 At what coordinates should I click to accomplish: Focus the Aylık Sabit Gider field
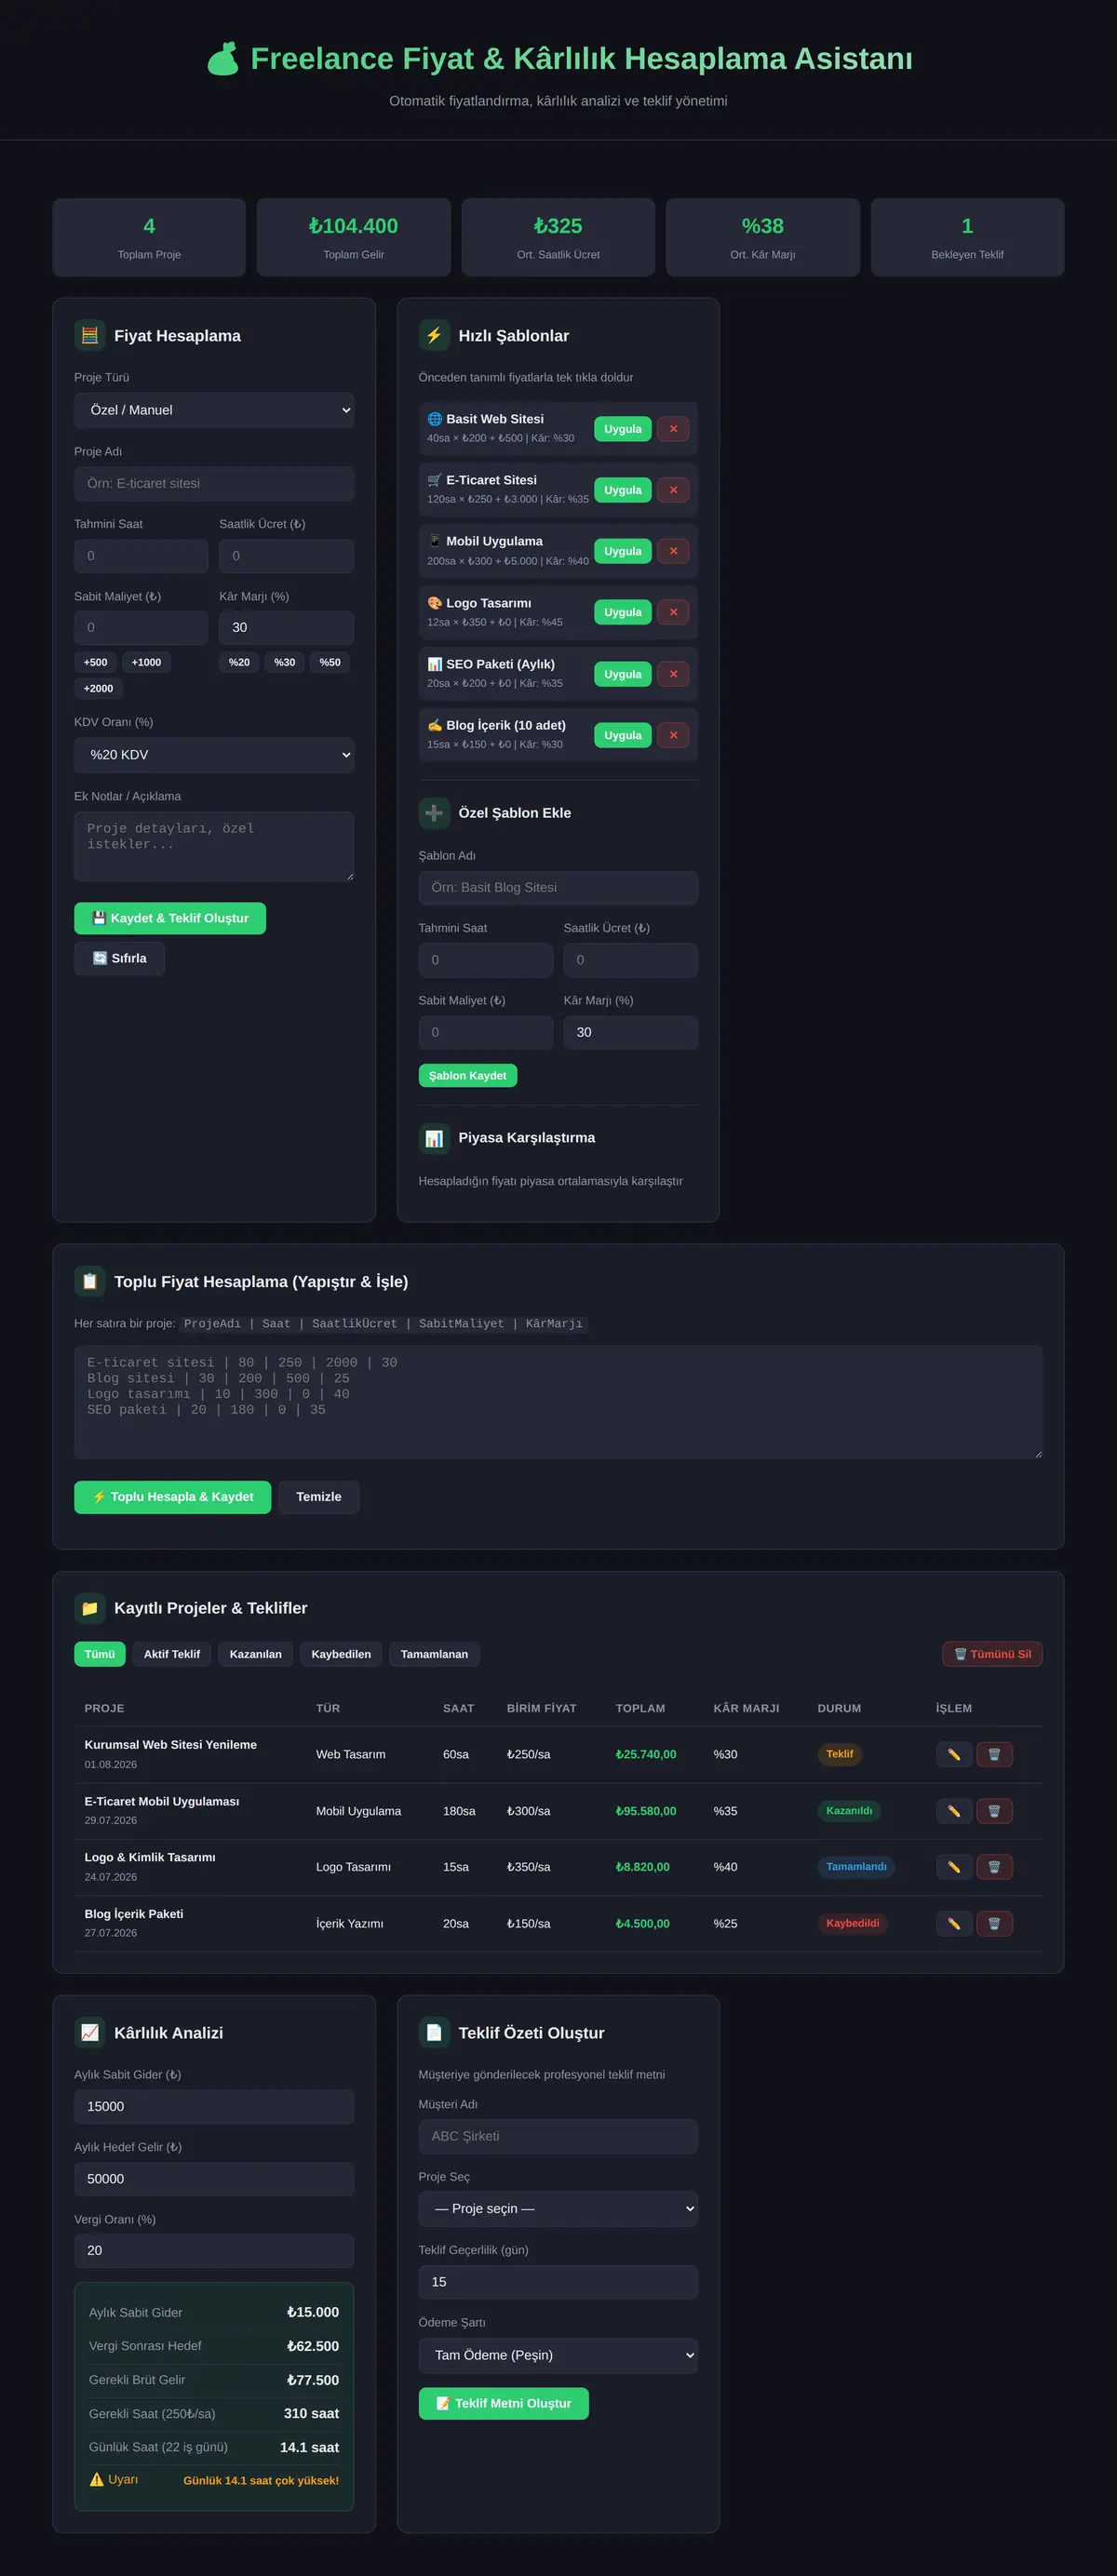pos(214,2106)
